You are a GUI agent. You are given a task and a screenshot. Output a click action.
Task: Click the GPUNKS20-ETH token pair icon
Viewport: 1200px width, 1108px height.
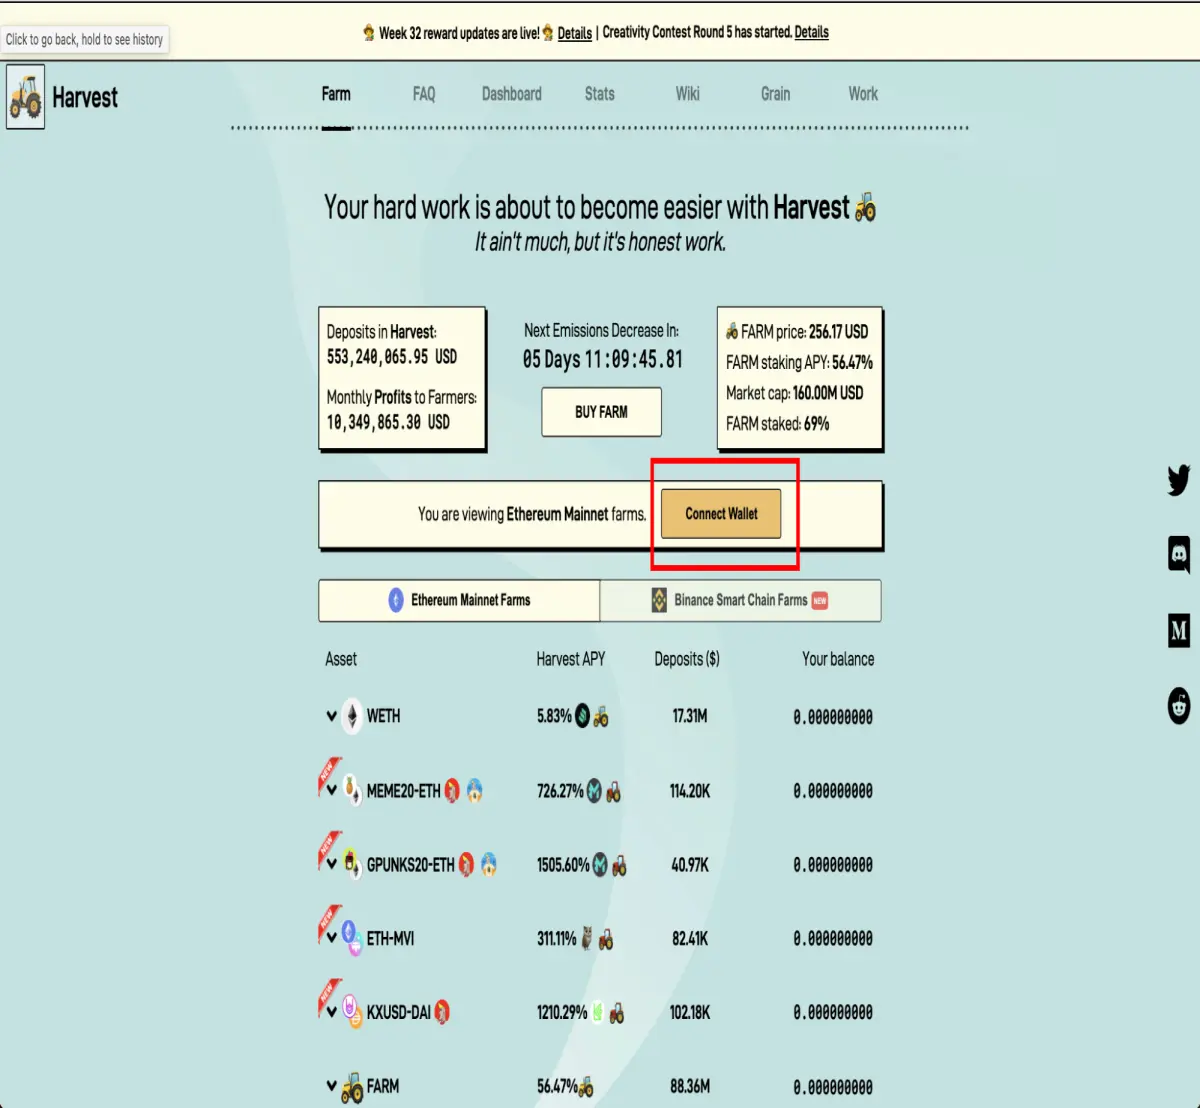pyautogui.click(x=352, y=863)
